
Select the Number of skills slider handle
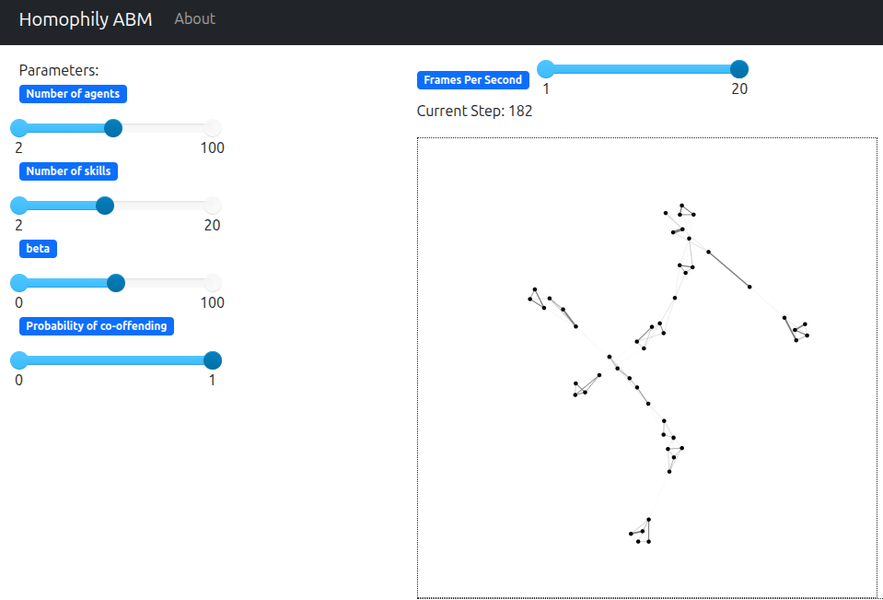click(105, 205)
